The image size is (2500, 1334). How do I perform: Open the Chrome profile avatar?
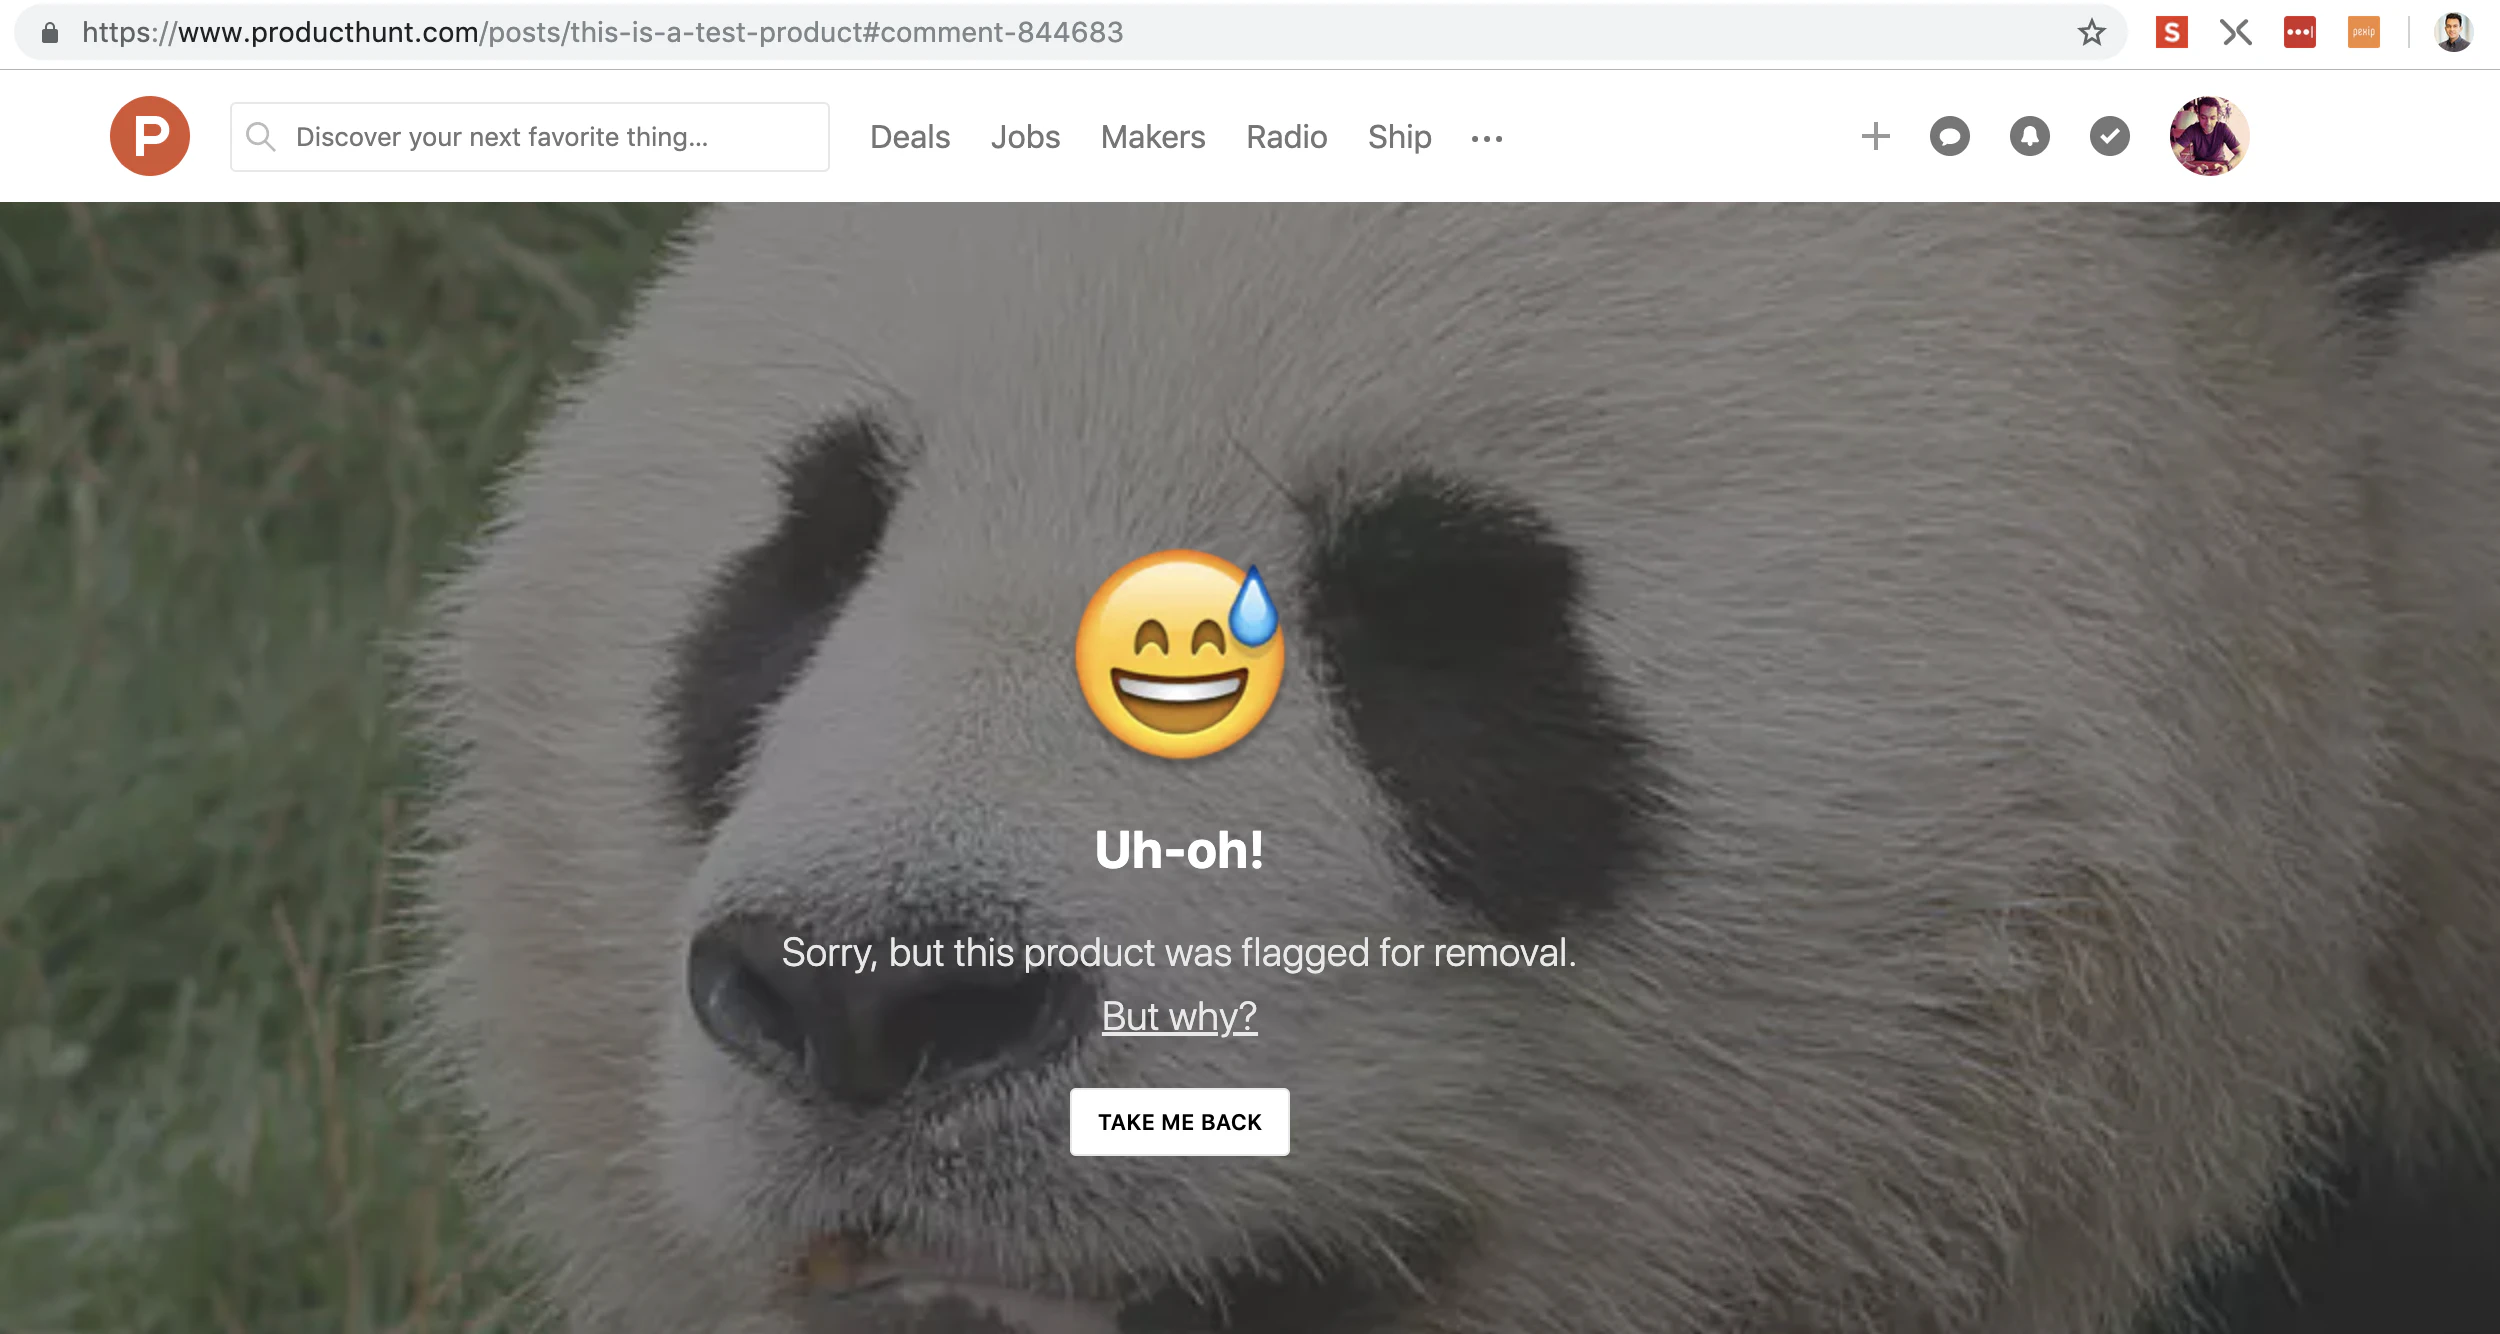click(2453, 33)
